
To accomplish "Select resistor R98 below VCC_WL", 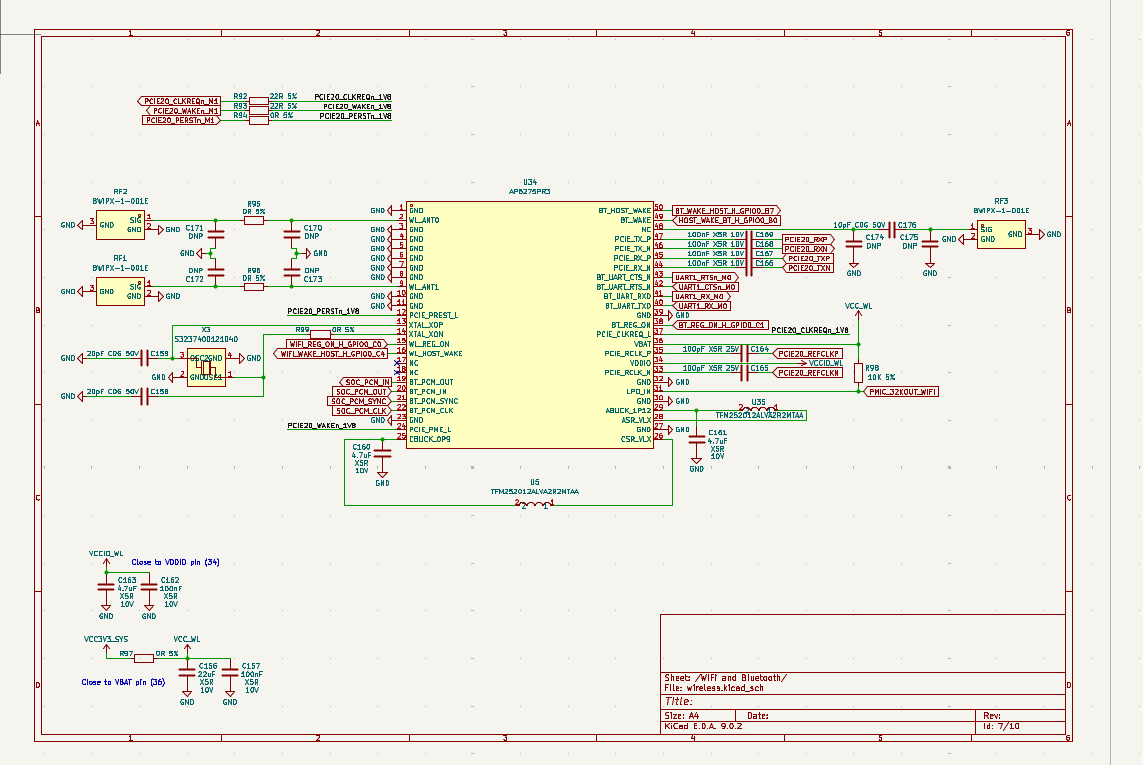I will [x=859, y=372].
